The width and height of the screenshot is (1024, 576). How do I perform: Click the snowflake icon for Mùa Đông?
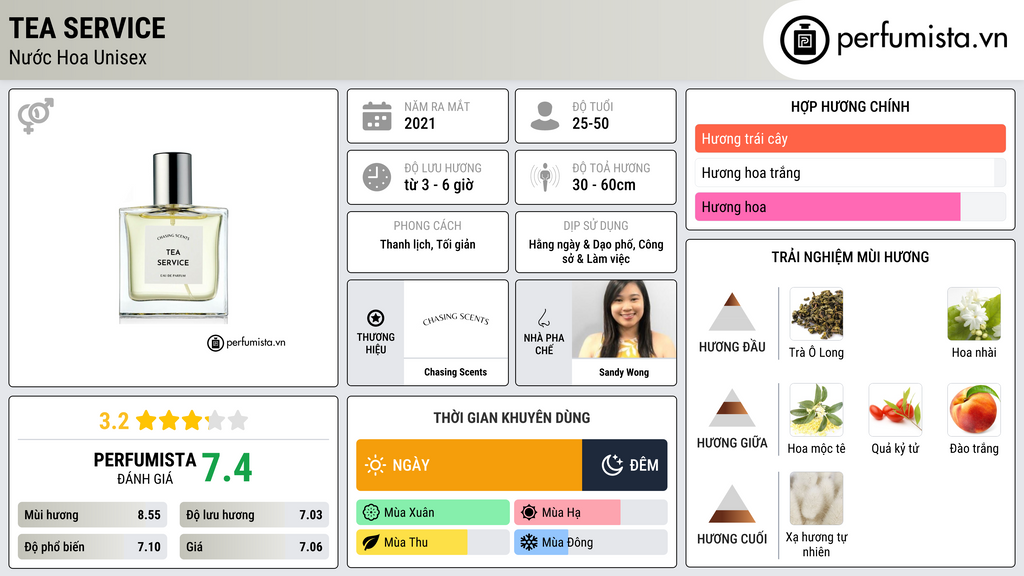pyautogui.click(x=529, y=542)
